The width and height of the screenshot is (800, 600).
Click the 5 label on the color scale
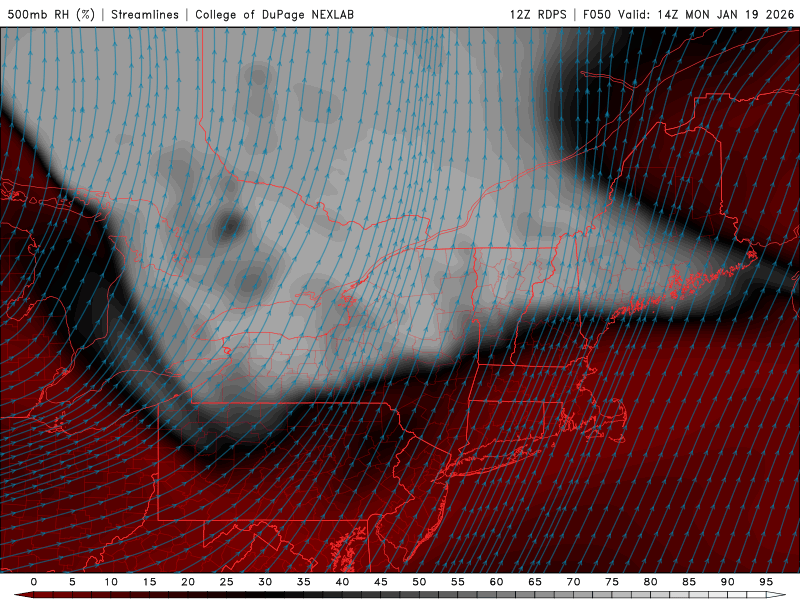point(72,582)
